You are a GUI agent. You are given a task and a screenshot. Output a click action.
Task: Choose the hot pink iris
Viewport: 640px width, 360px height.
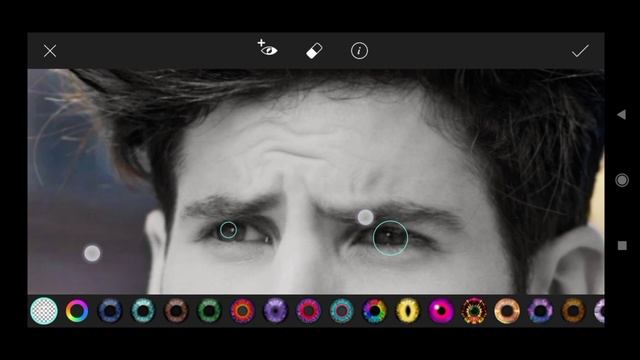point(441,311)
